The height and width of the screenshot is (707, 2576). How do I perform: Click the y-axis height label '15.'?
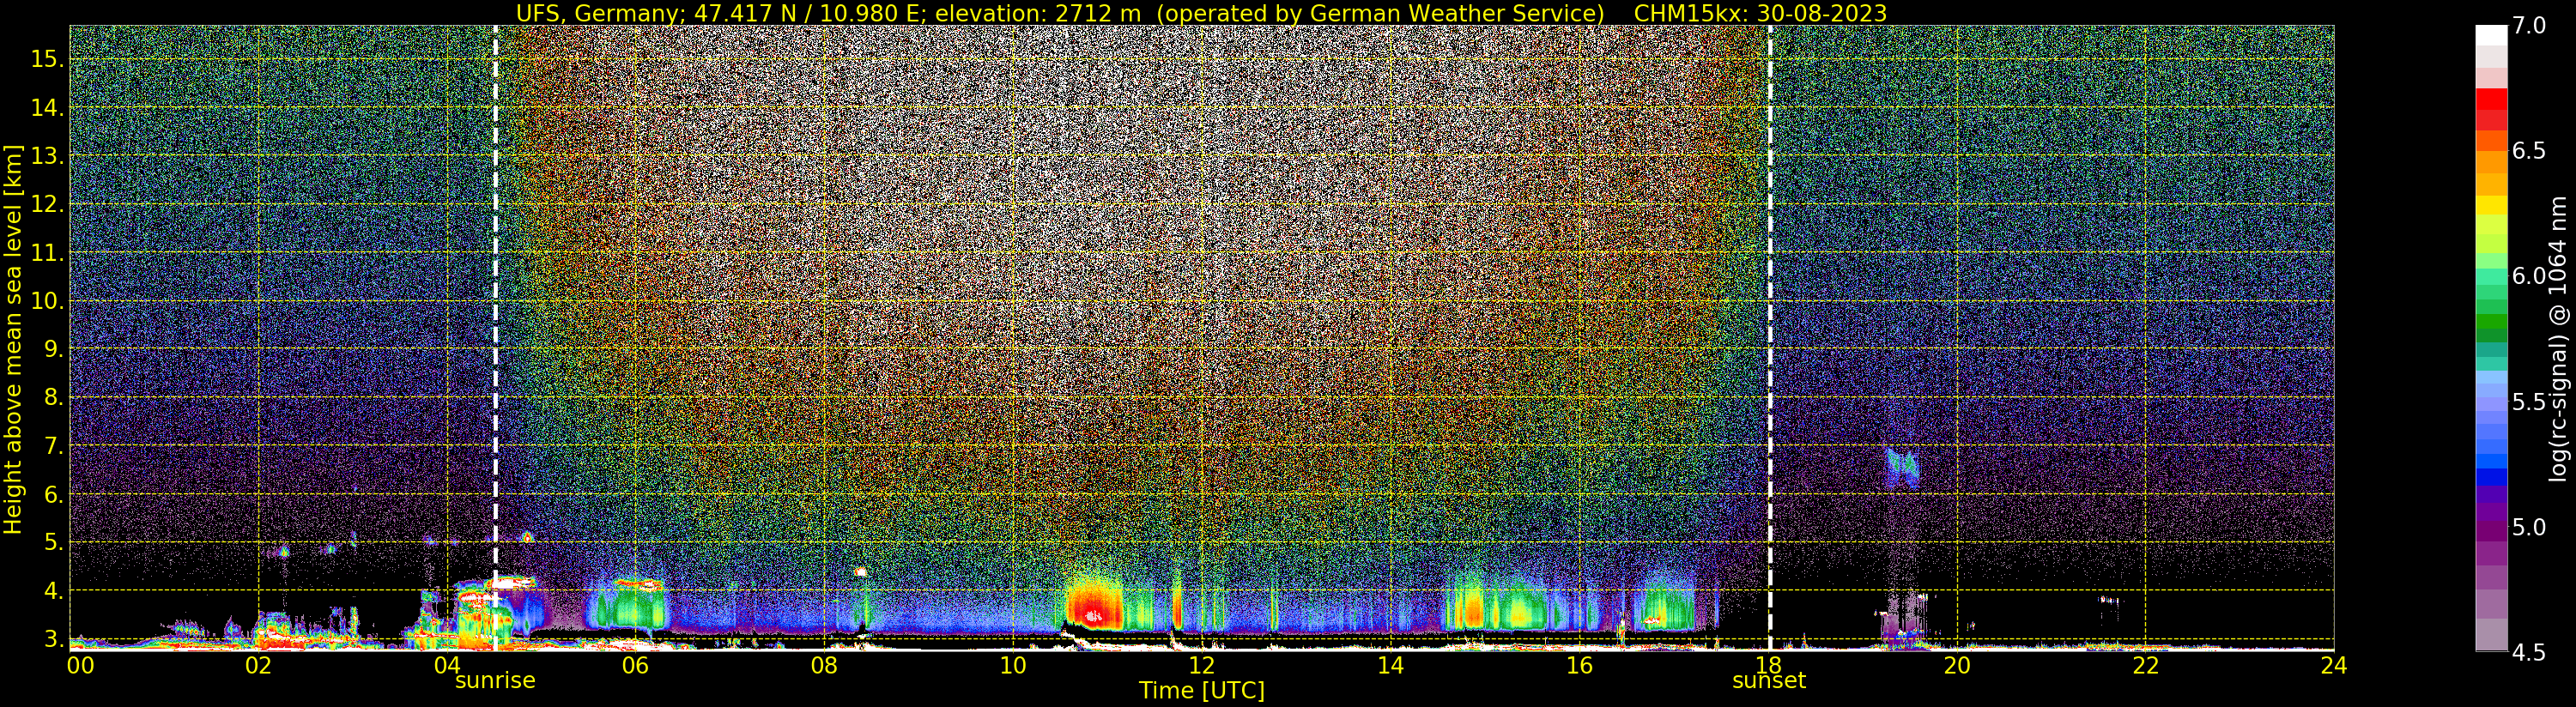click(47, 59)
